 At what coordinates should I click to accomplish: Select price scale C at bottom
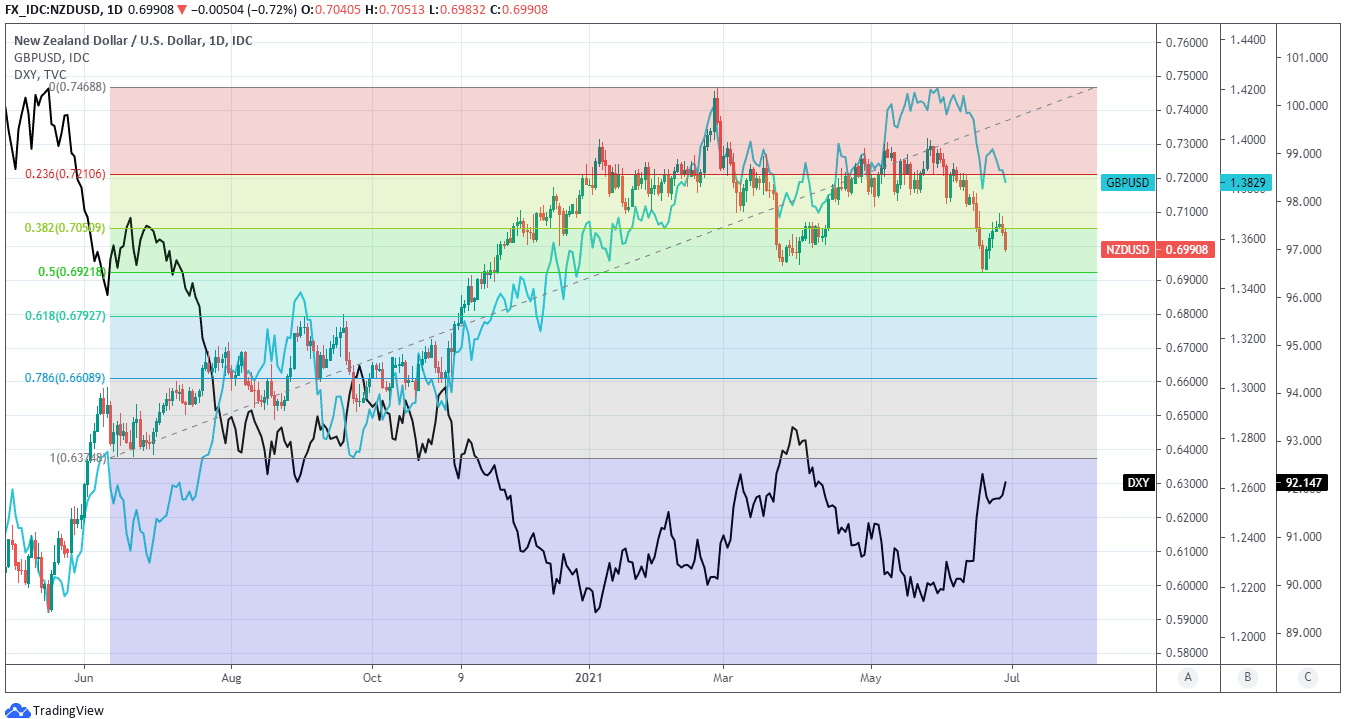click(1307, 677)
